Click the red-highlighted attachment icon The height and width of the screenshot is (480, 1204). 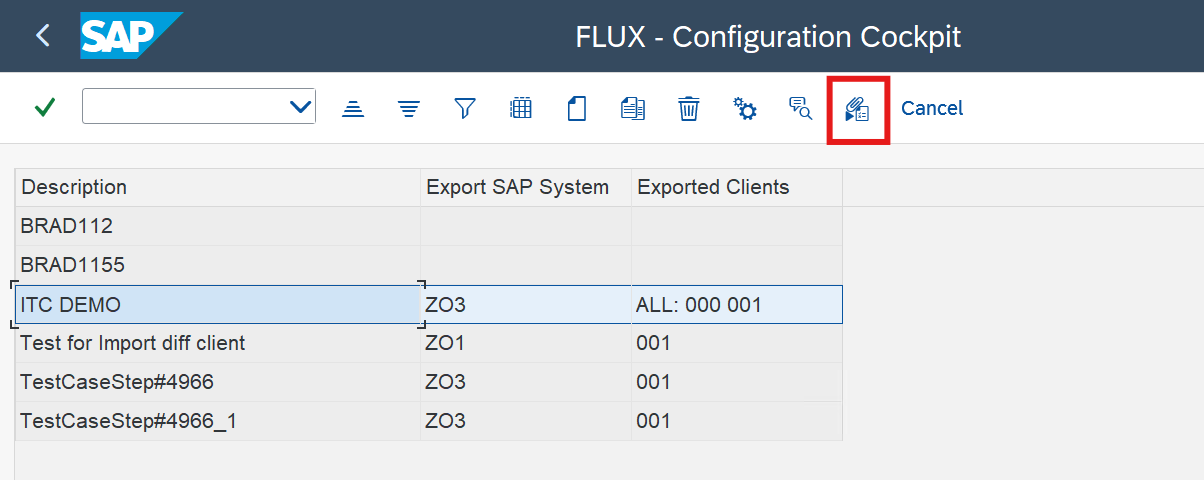click(x=858, y=109)
